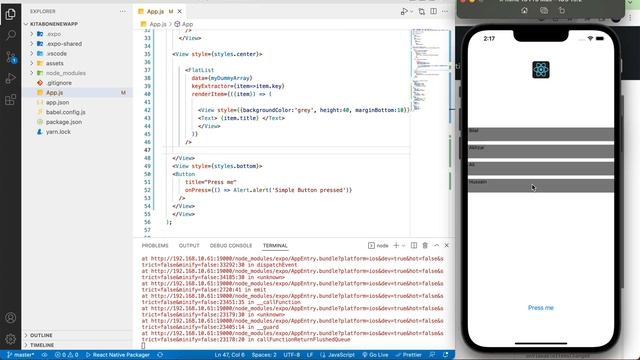Open the editor more actions ellipsis

445,11
